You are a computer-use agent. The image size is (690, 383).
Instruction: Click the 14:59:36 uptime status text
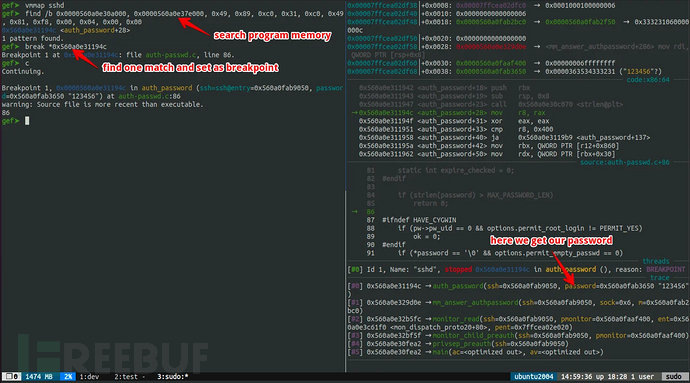point(607,377)
